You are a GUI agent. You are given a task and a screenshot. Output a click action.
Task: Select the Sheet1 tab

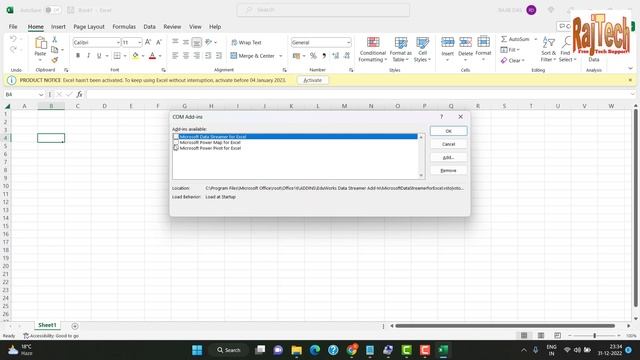click(47, 325)
